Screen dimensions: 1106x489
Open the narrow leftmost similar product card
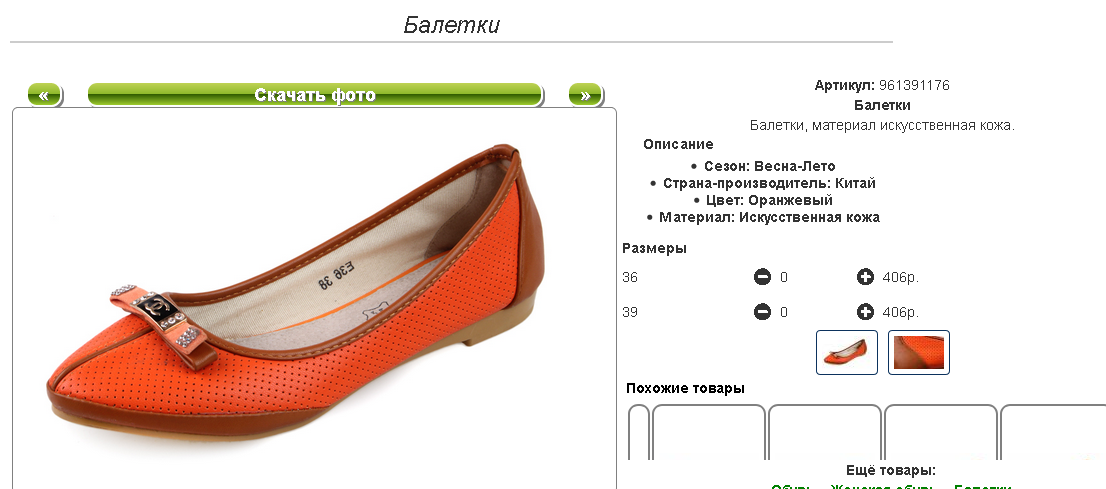click(638, 433)
